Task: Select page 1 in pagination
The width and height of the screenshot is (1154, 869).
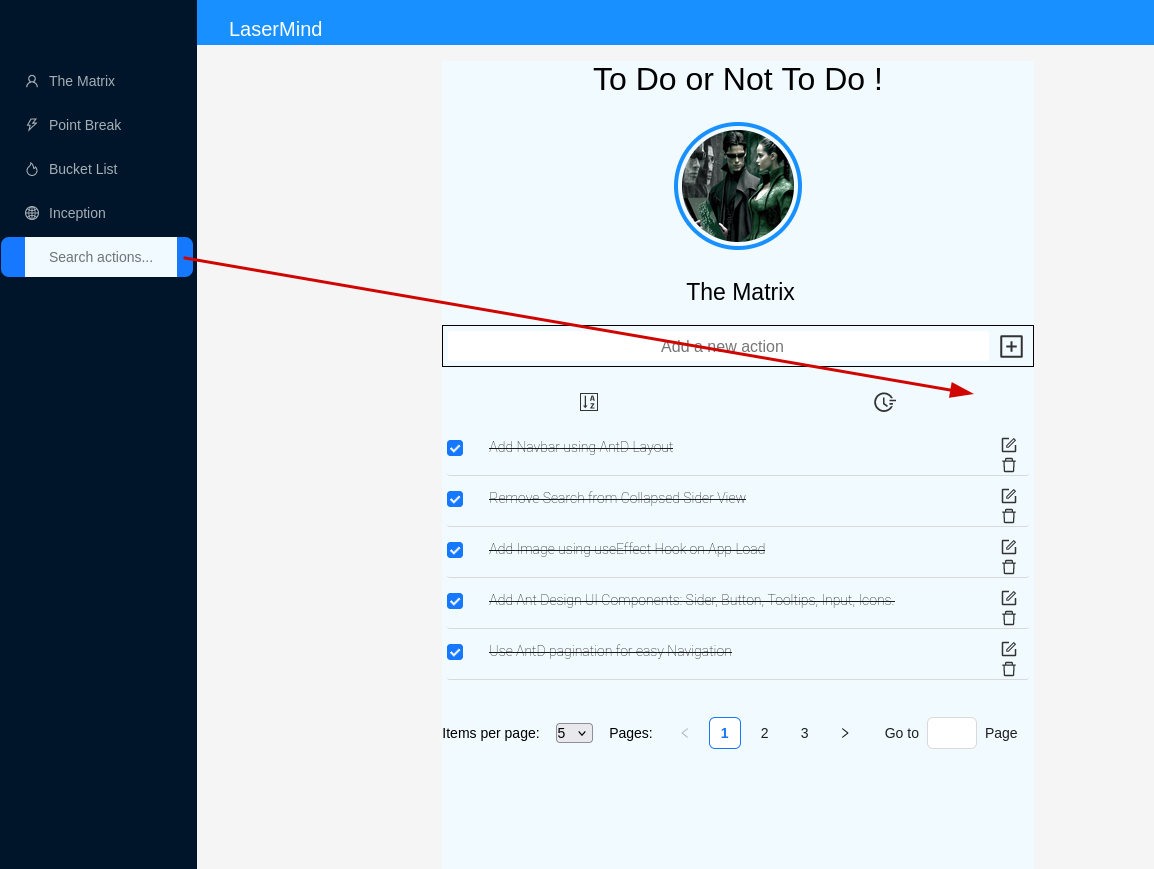Action: click(x=725, y=733)
